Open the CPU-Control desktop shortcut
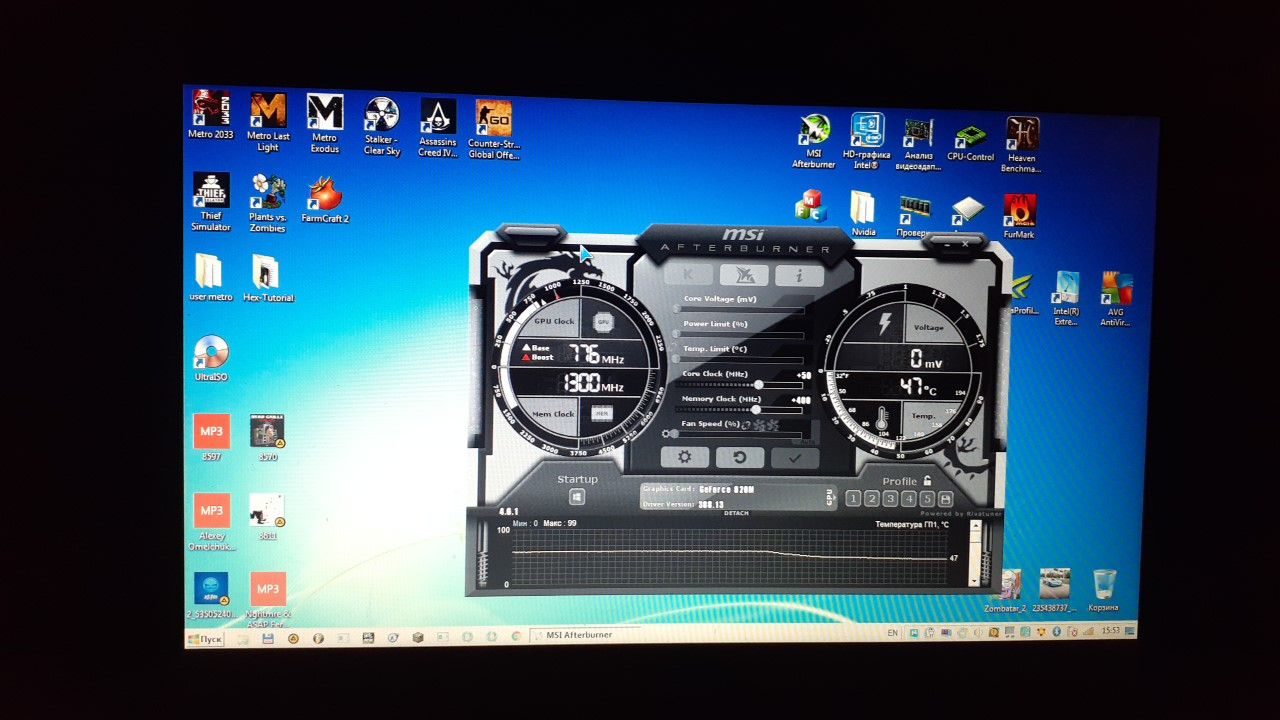1280x720 pixels. click(x=971, y=141)
